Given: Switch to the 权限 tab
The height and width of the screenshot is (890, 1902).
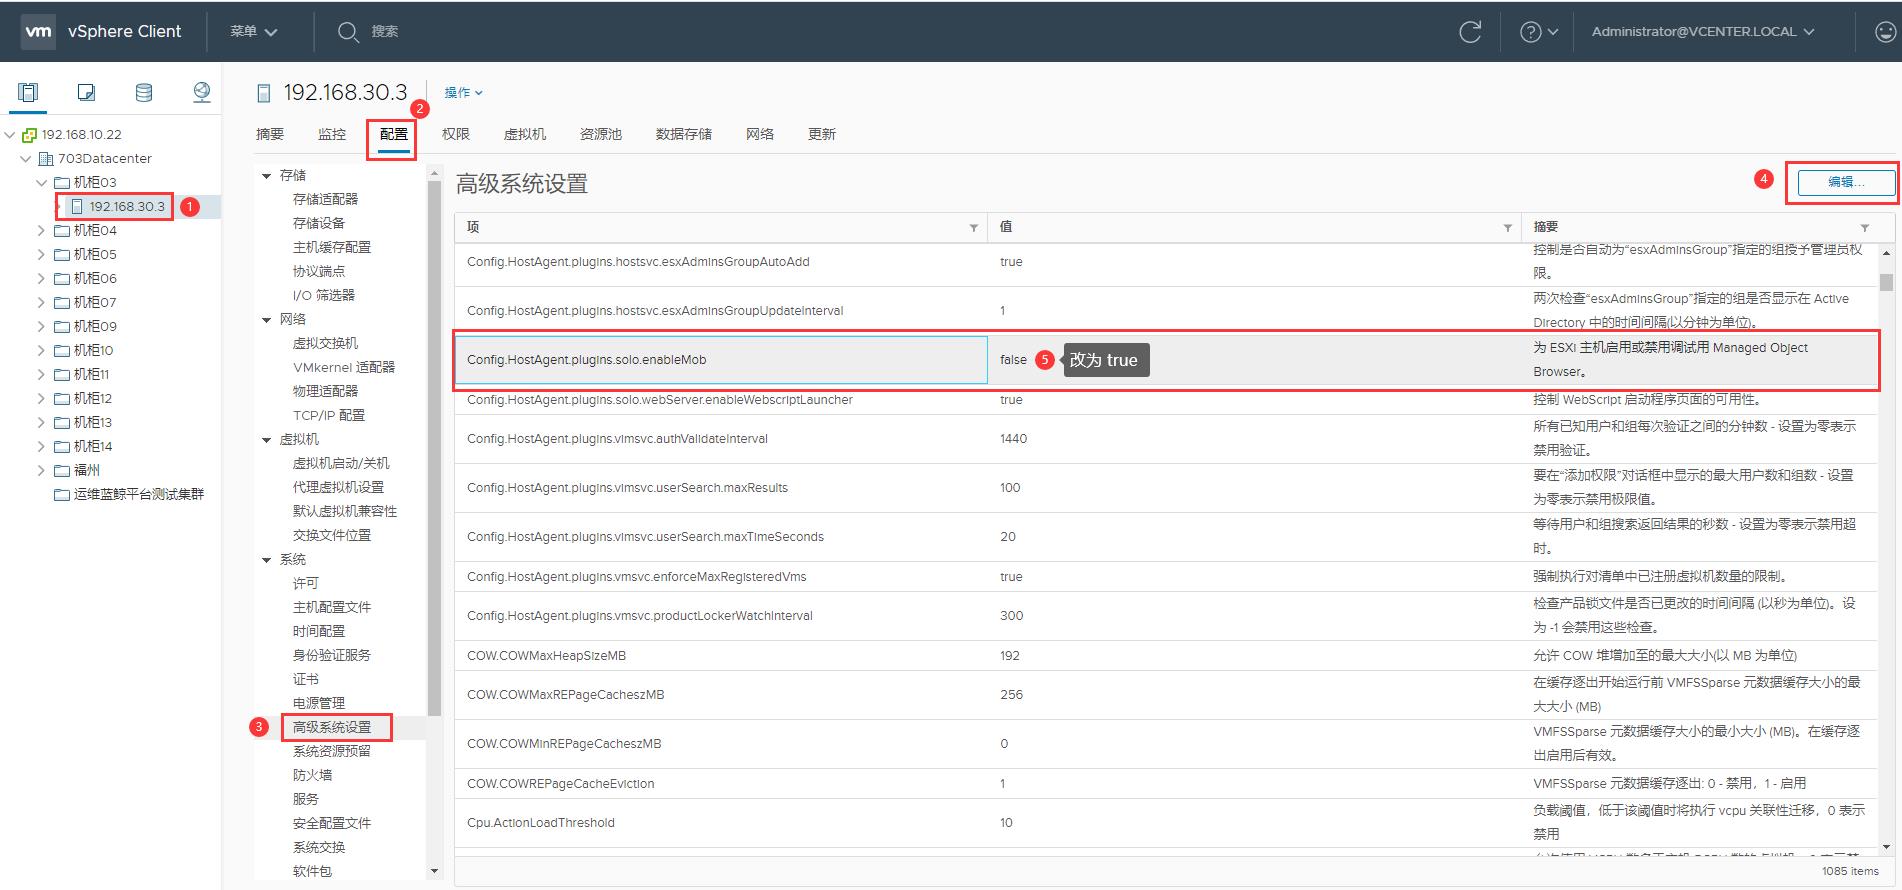Looking at the screenshot, I should [456, 134].
